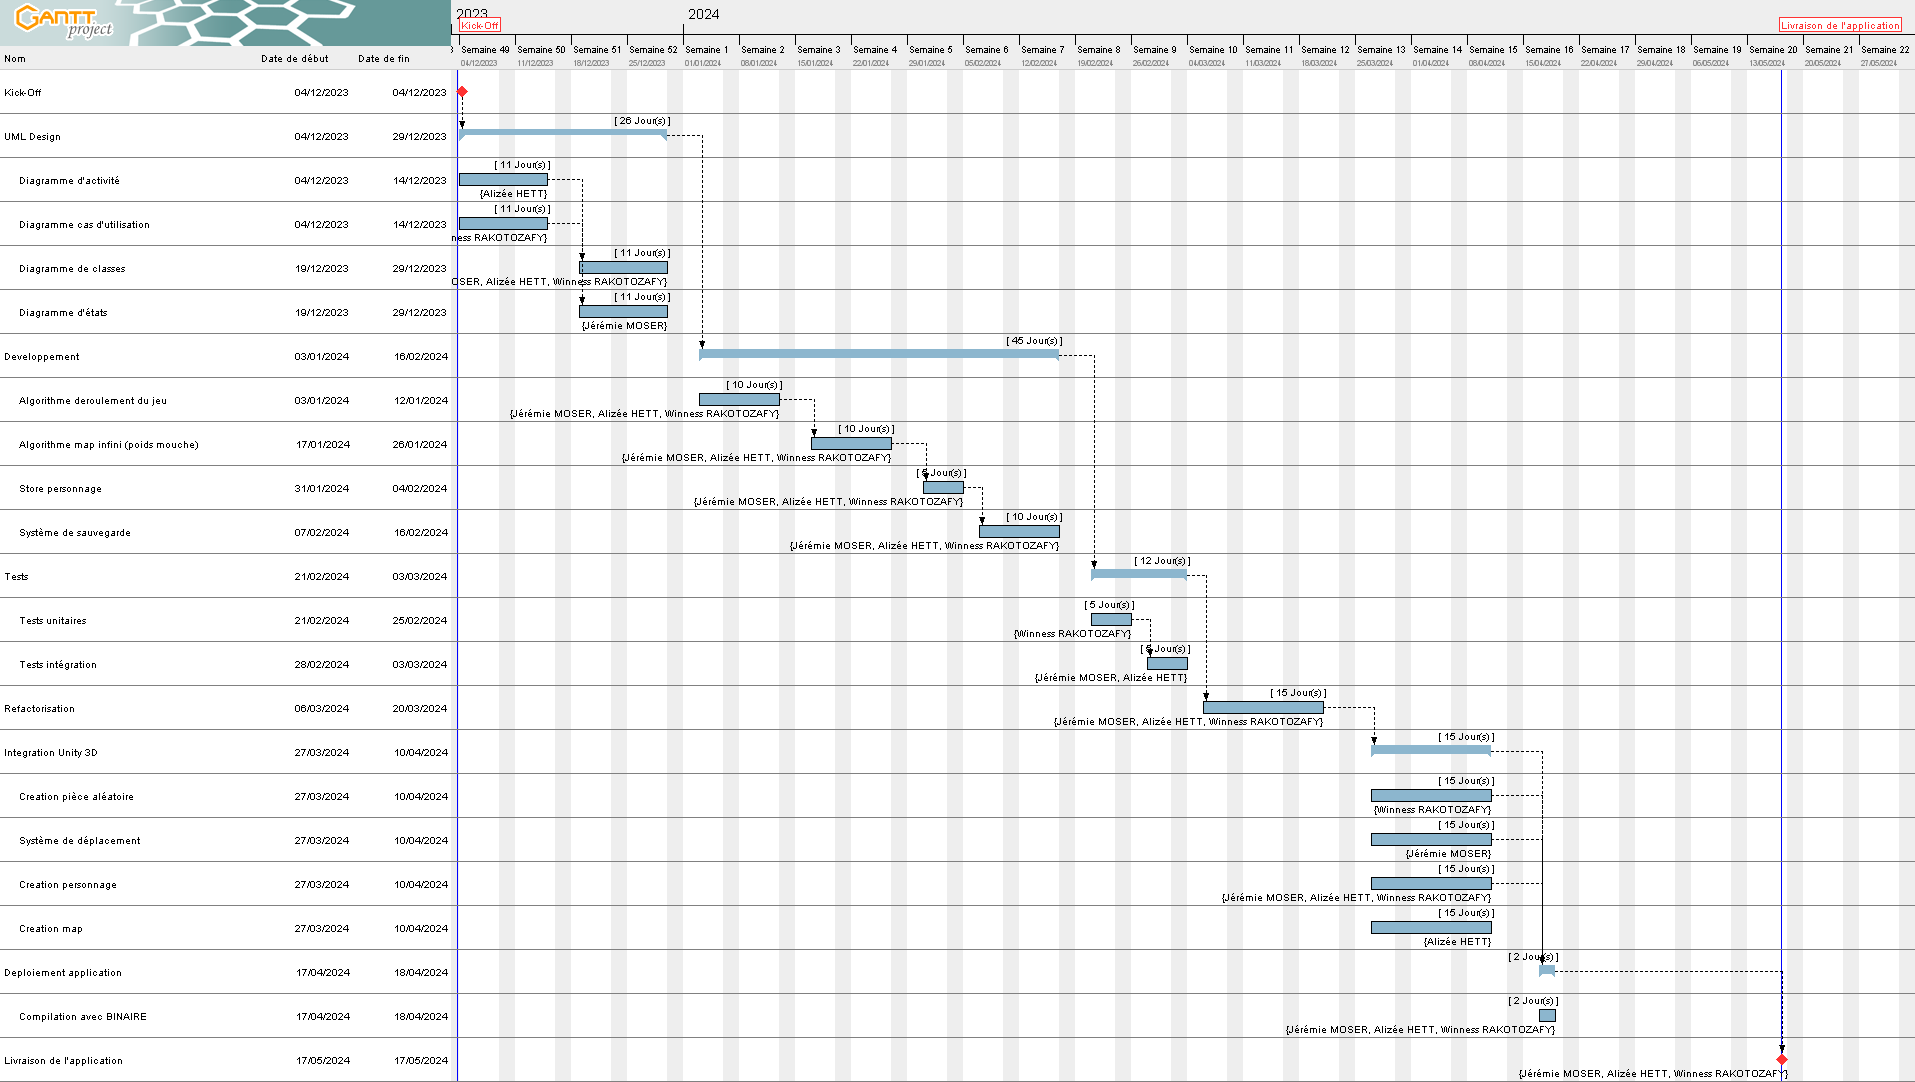Select the Nom column header
This screenshot has width=1915, height=1082.
(x=15, y=59)
